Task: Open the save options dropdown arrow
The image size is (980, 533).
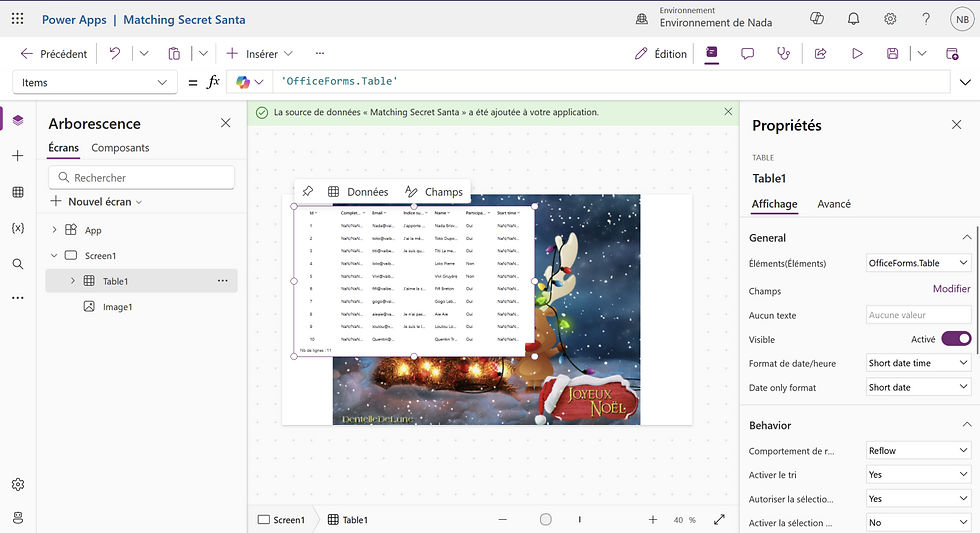Action: (922, 54)
